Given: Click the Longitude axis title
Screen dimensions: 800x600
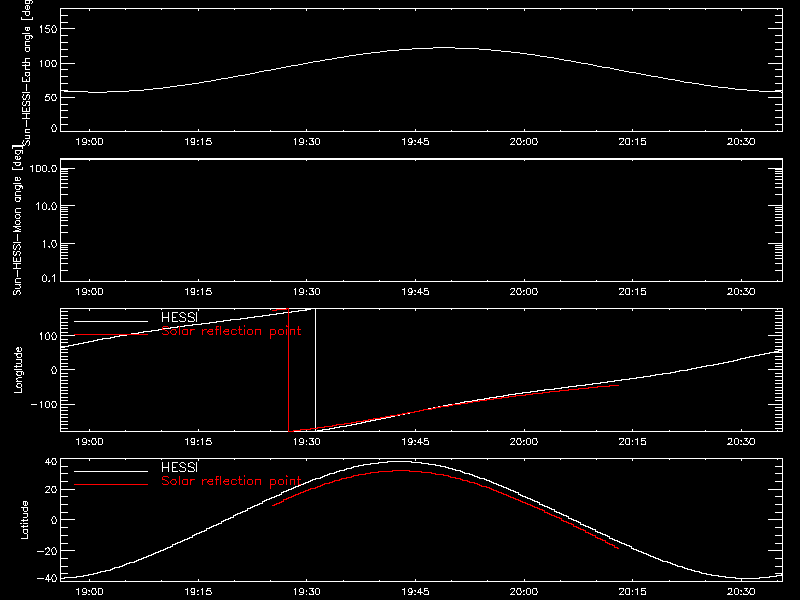Looking at the screenshot, I should tap(18, 370).
